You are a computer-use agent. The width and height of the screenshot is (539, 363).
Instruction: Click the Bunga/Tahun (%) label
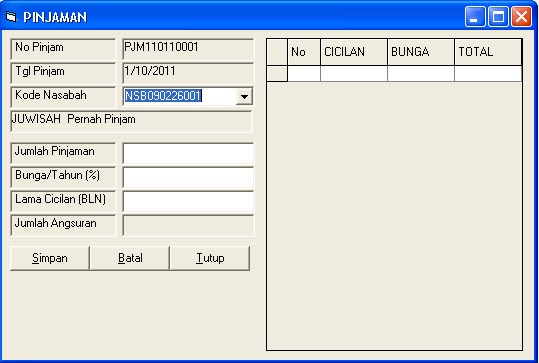click(63, 177)
